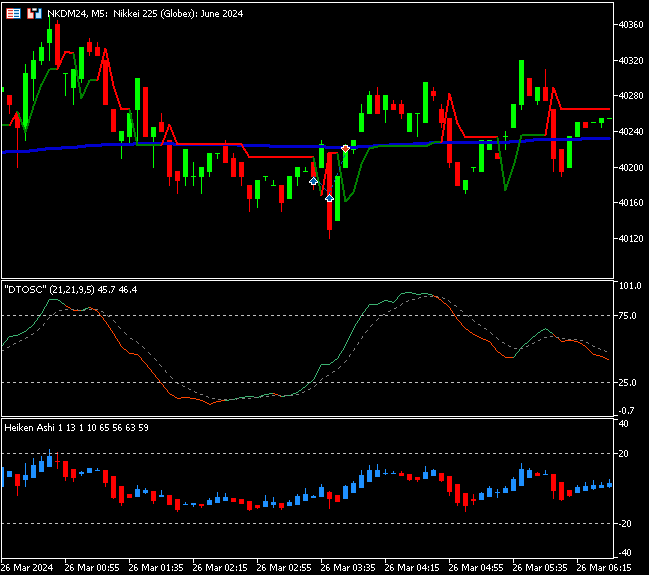Select the DTOSC (21,21,9,5) indicator label

(71, 290)
